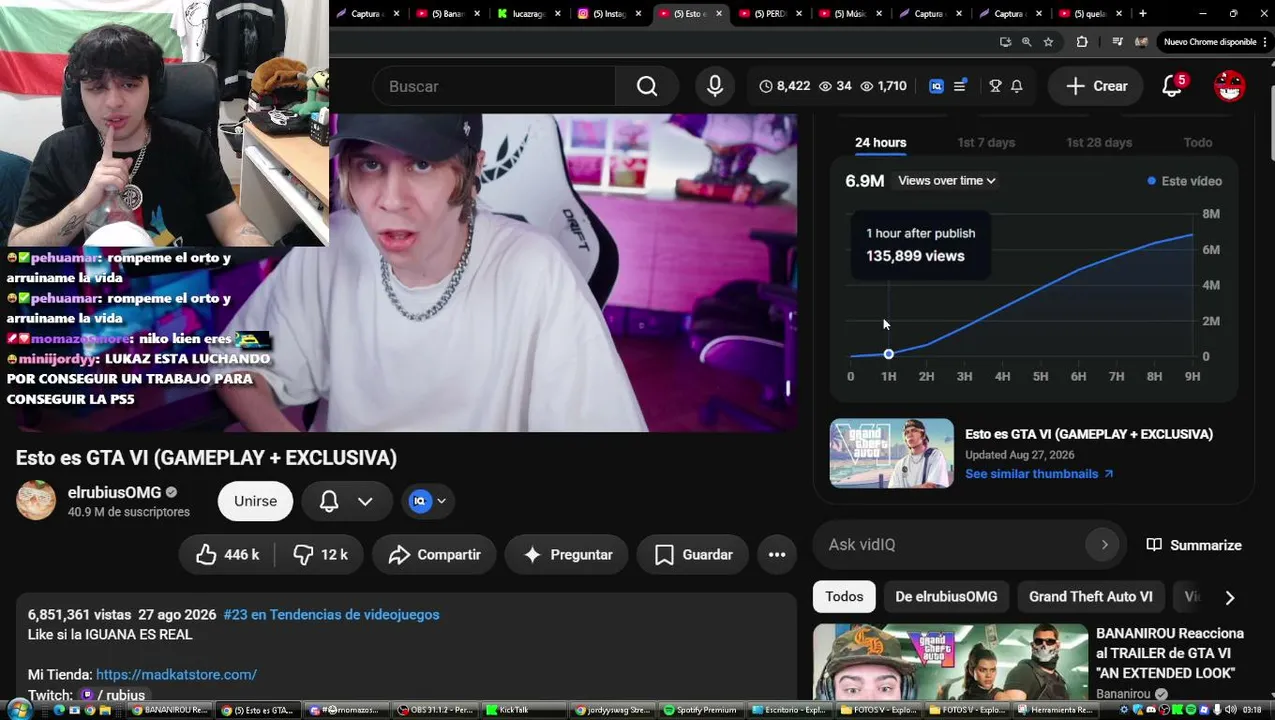1275x720 pixels.
Task: Select the 1st 7 days tab
Action: click(986, 143)
